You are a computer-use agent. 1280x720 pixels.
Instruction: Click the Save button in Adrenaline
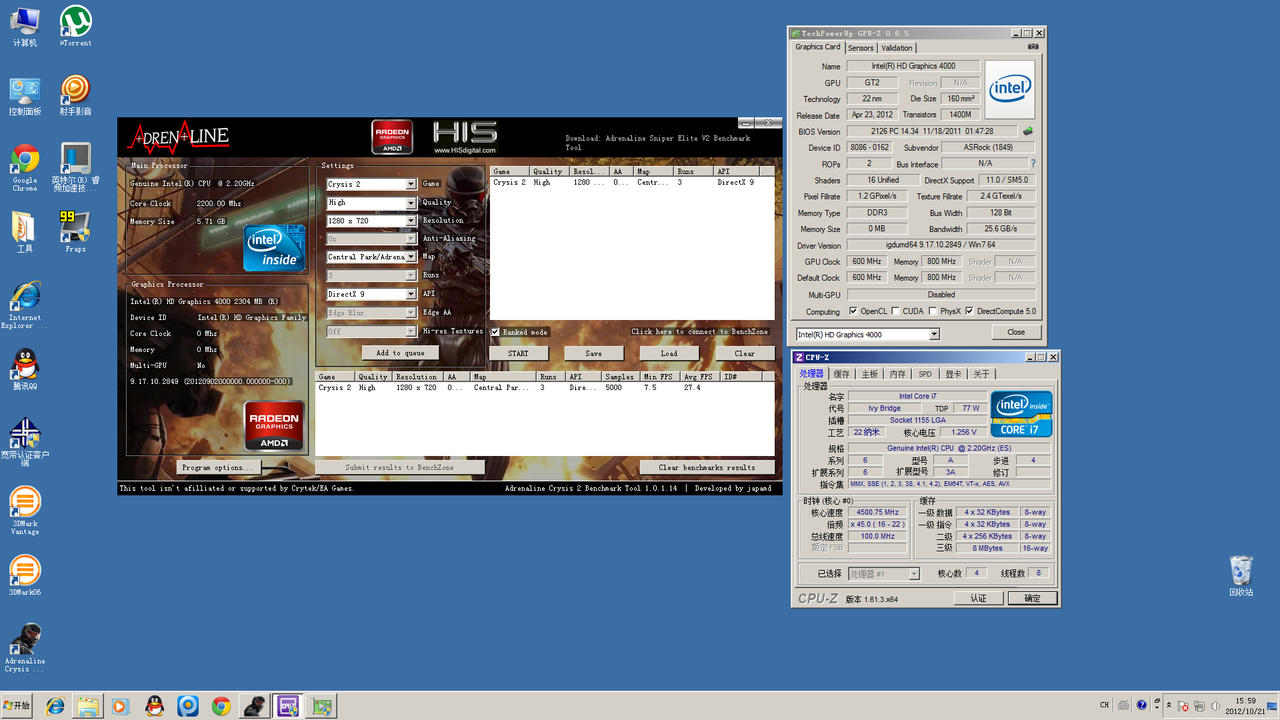point(594,353)
